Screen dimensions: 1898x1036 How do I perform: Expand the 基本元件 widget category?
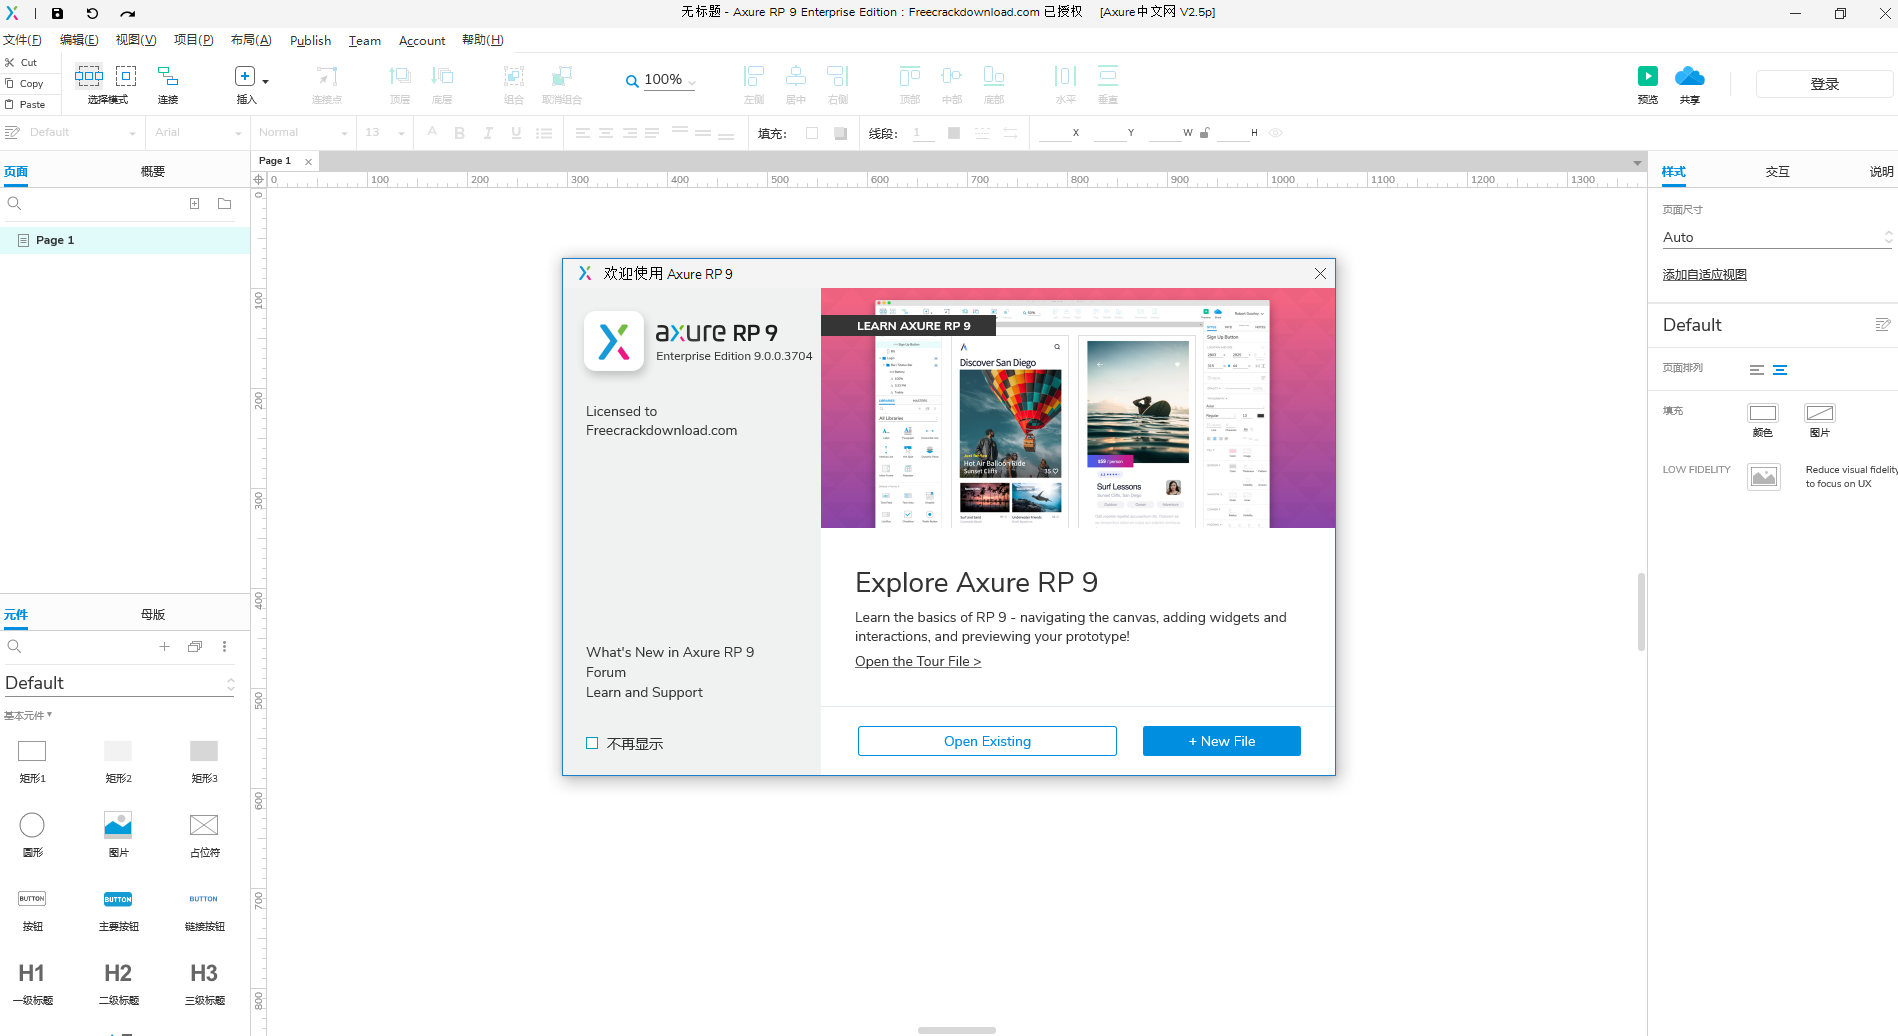click(28, 715)
